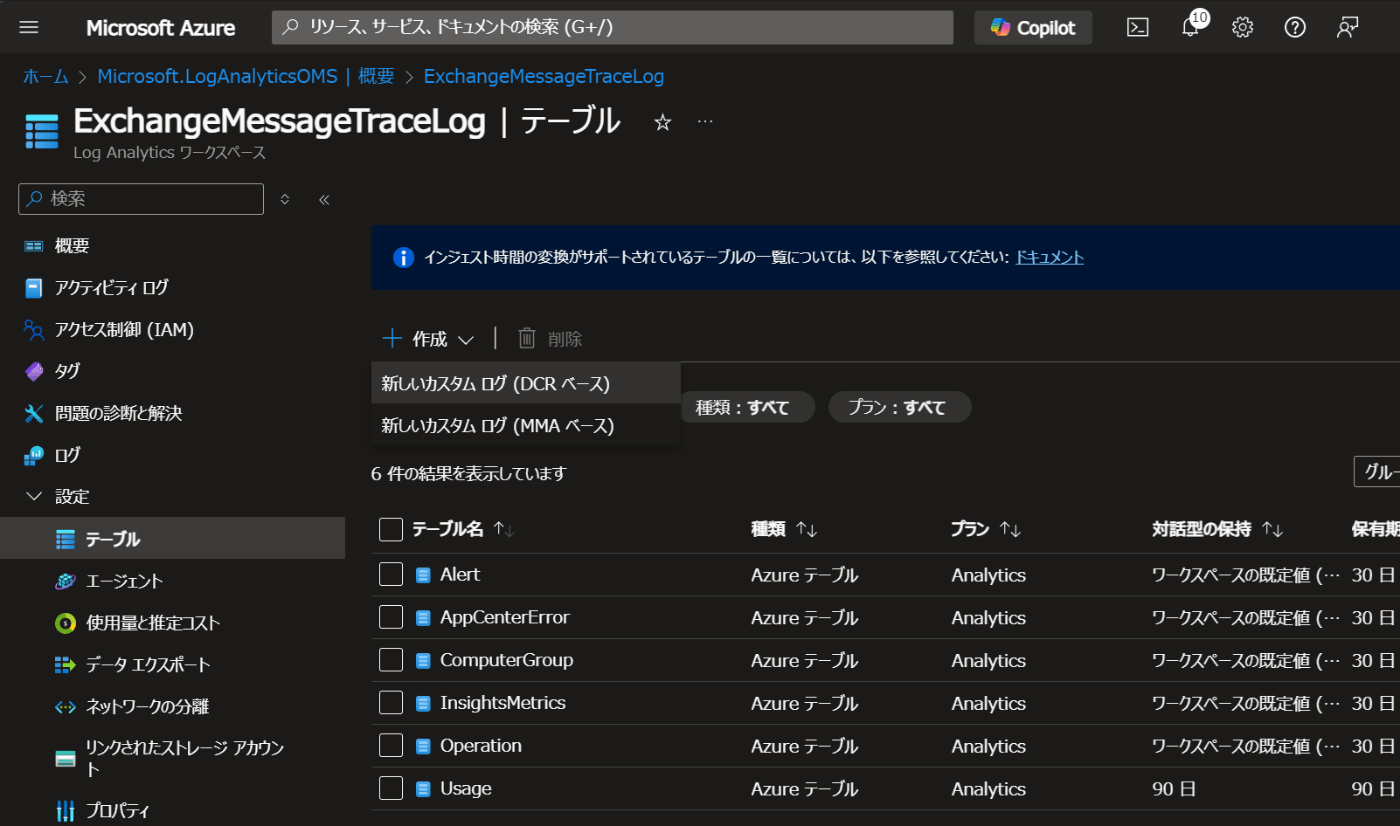The height and width of the screenshot is (826, 1400).
Task: Click the アクセス制御 (IAM) icon
Action: 34,330
